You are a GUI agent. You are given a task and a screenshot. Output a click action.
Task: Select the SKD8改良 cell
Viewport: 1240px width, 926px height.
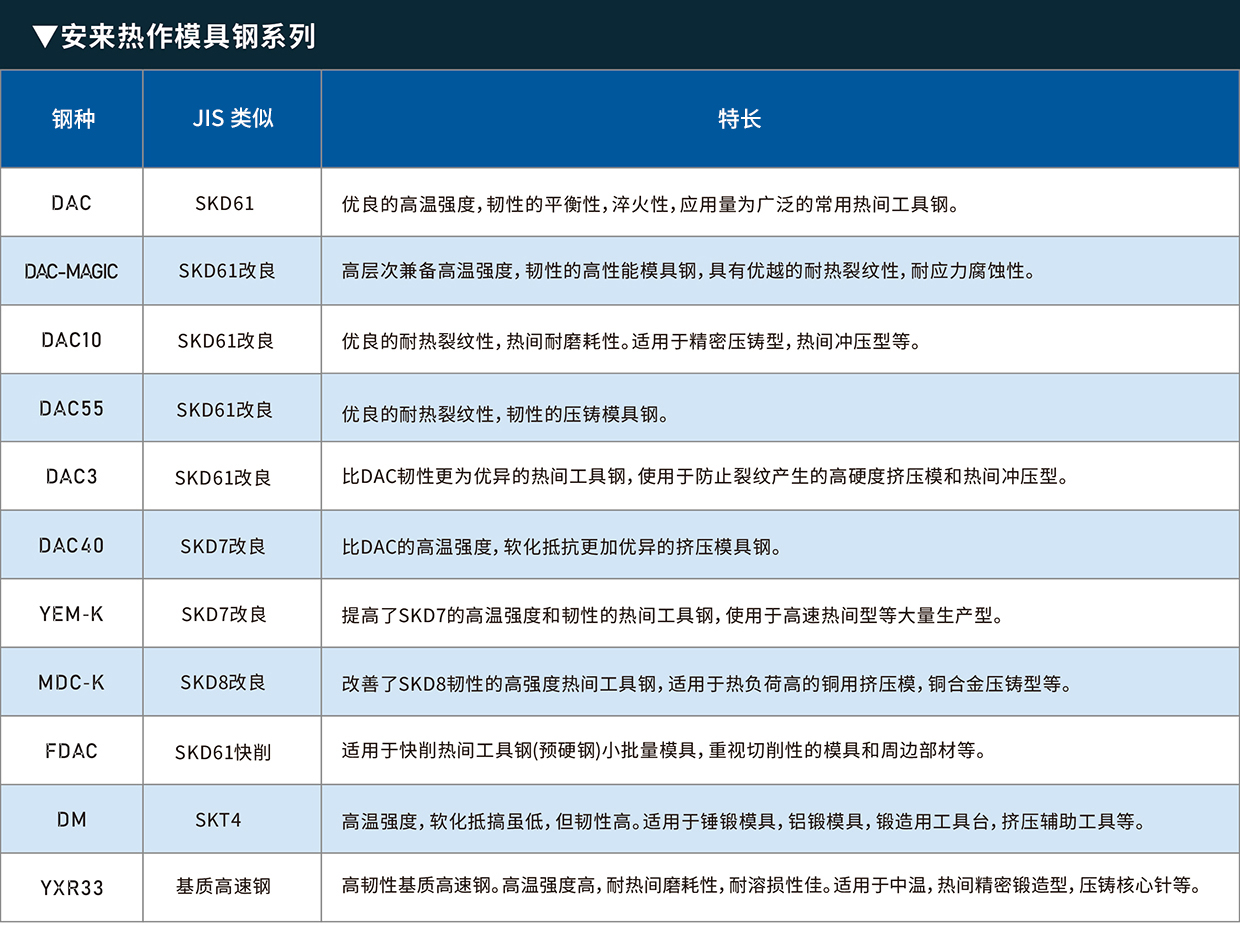pyautogui.click(x=232, y=683)
